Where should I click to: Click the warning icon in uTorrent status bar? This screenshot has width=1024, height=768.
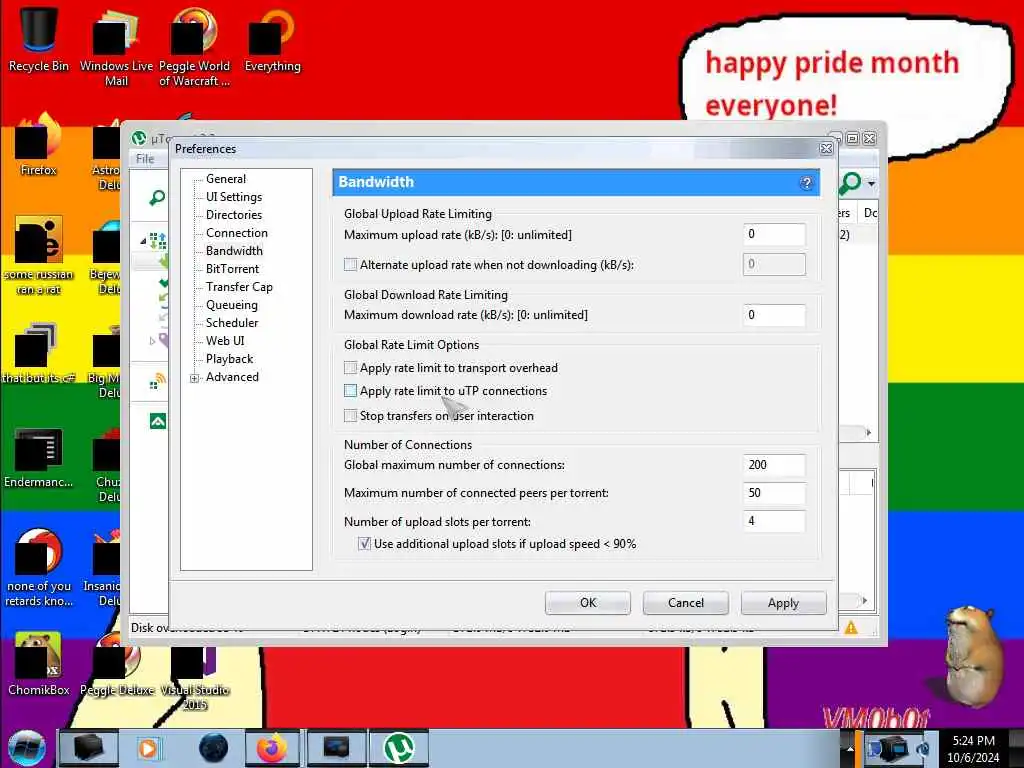[850, 628]
